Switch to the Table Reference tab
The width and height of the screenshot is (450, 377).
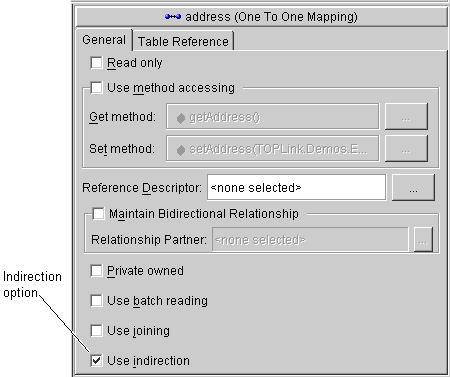click(x=183, y=41)
